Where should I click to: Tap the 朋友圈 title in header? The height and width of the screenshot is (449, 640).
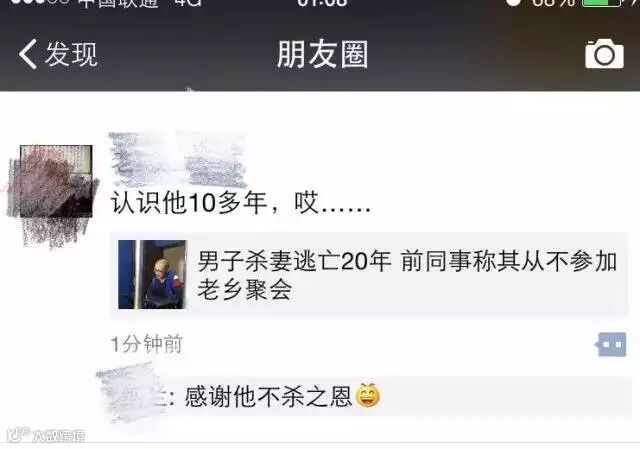322,54
